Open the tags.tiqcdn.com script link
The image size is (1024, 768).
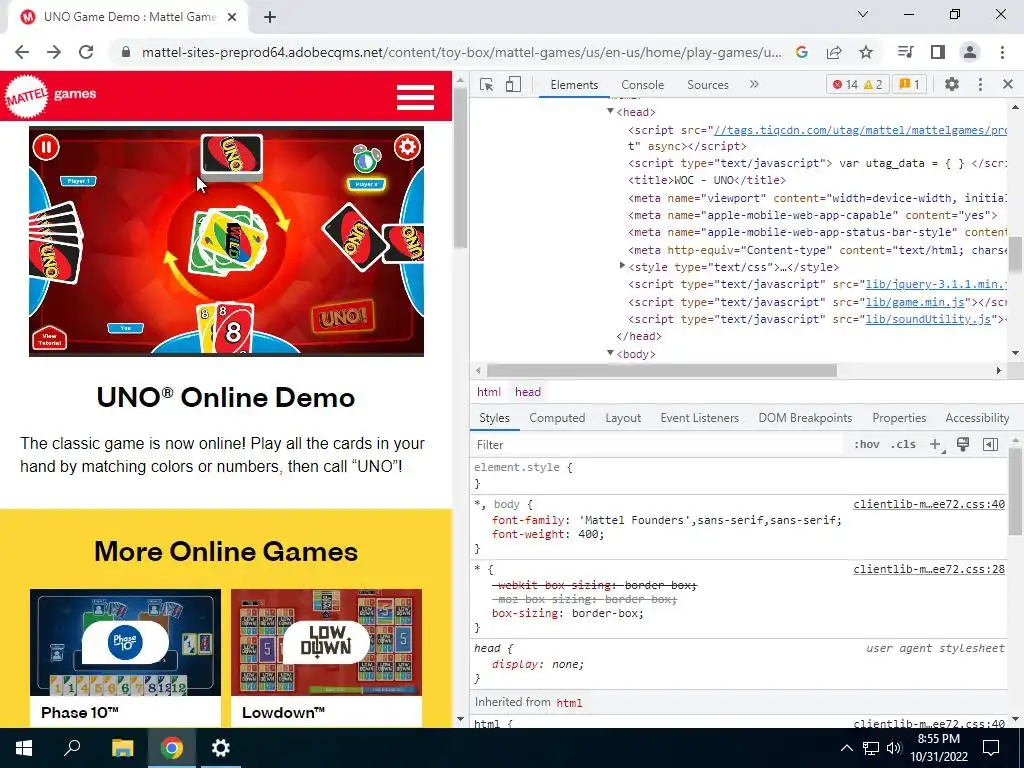[x=860, y=130]
